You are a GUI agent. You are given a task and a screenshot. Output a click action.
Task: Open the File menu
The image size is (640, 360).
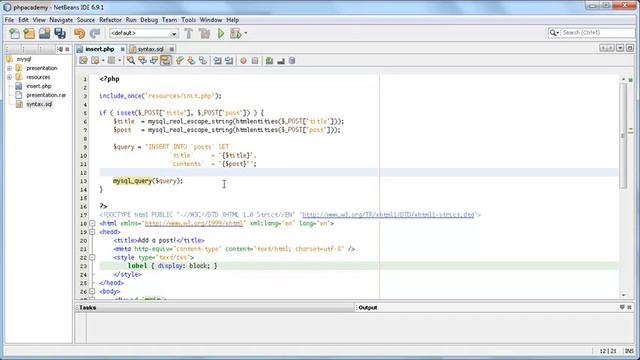pyautogui.click(x=9, y=20)
